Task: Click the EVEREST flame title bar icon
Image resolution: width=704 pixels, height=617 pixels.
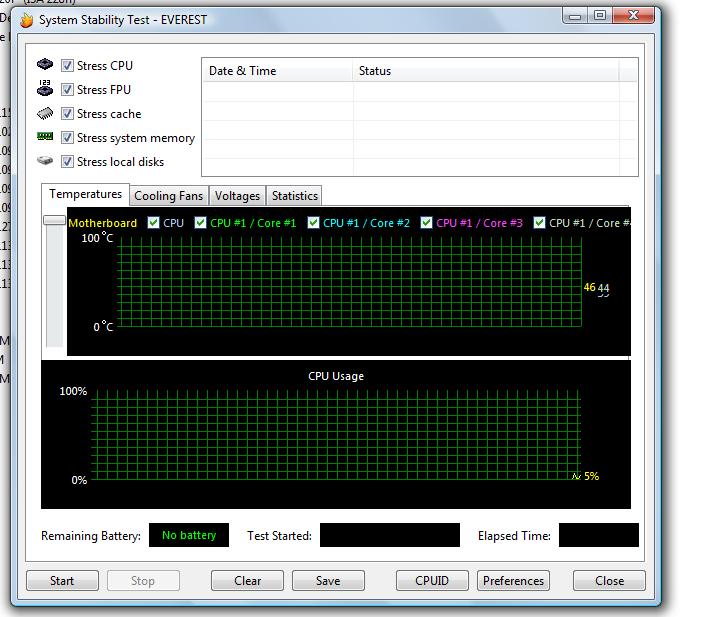Action: [x=26, y=20]
